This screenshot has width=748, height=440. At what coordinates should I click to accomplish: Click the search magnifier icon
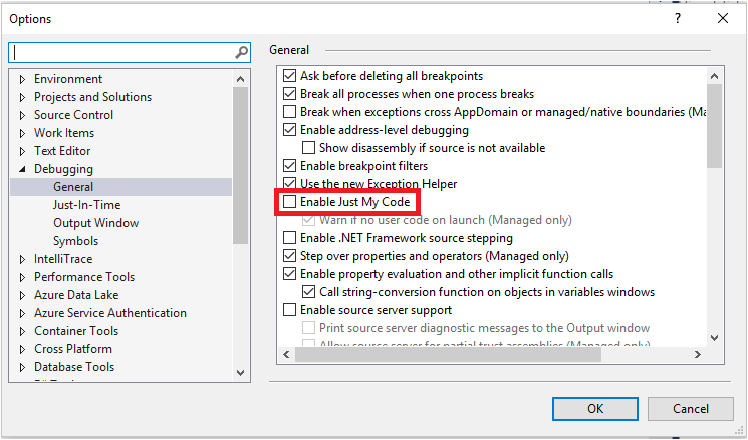241,52
